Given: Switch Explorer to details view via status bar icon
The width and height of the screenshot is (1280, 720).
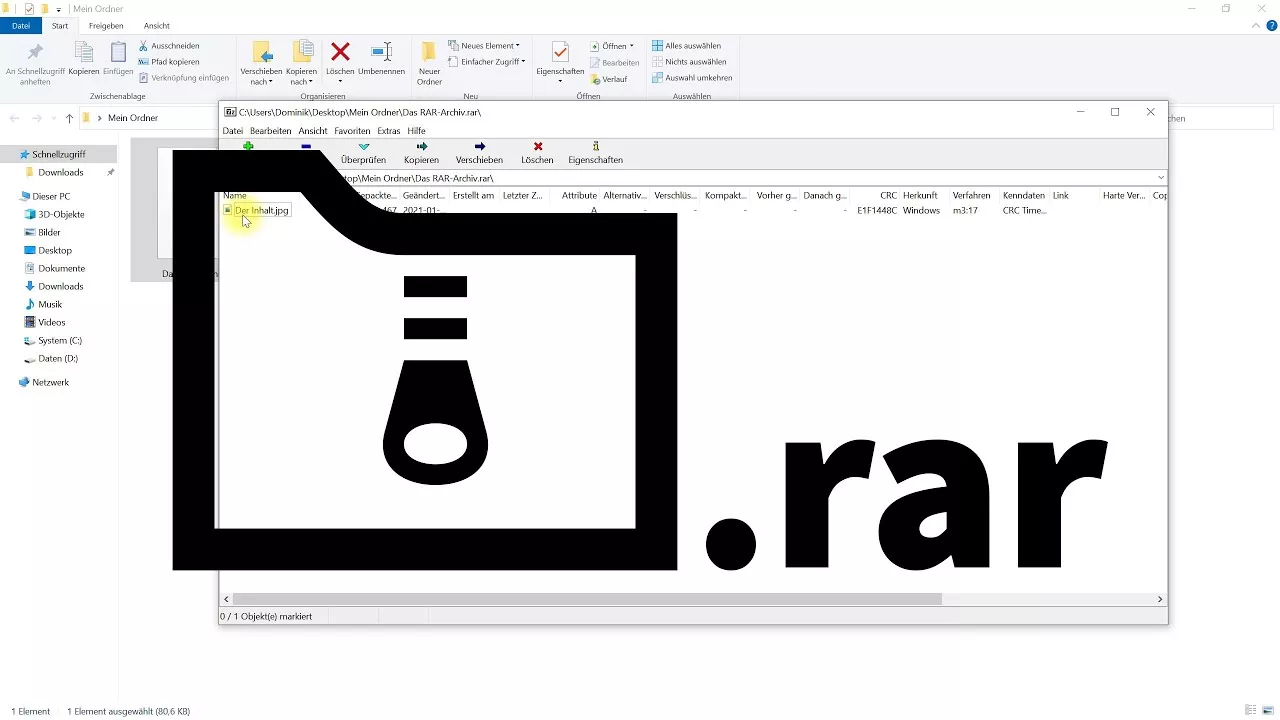Looking at the screenshot, I should tap(1251, 711).
